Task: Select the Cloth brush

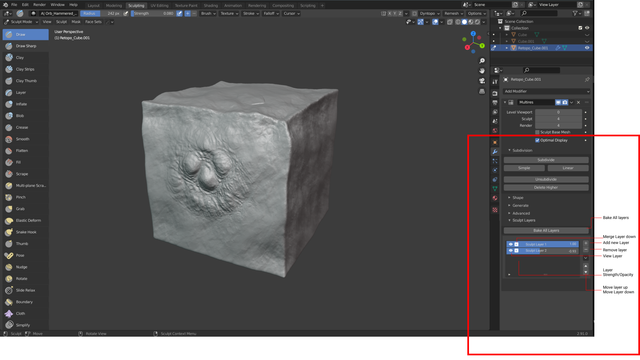Action: click(x=25, y=313)
